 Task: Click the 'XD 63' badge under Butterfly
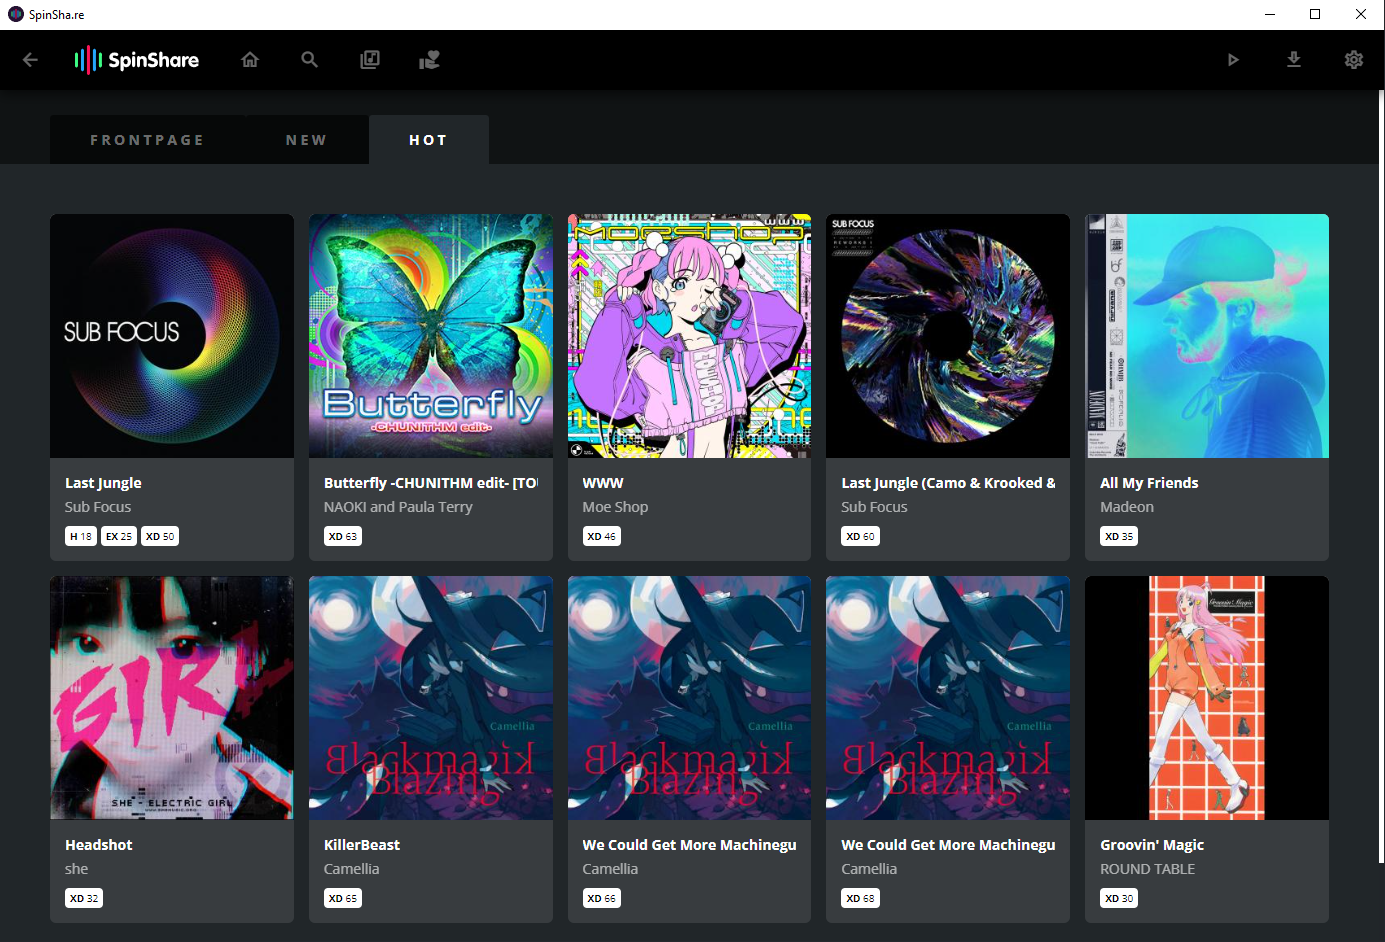(343, 536)
